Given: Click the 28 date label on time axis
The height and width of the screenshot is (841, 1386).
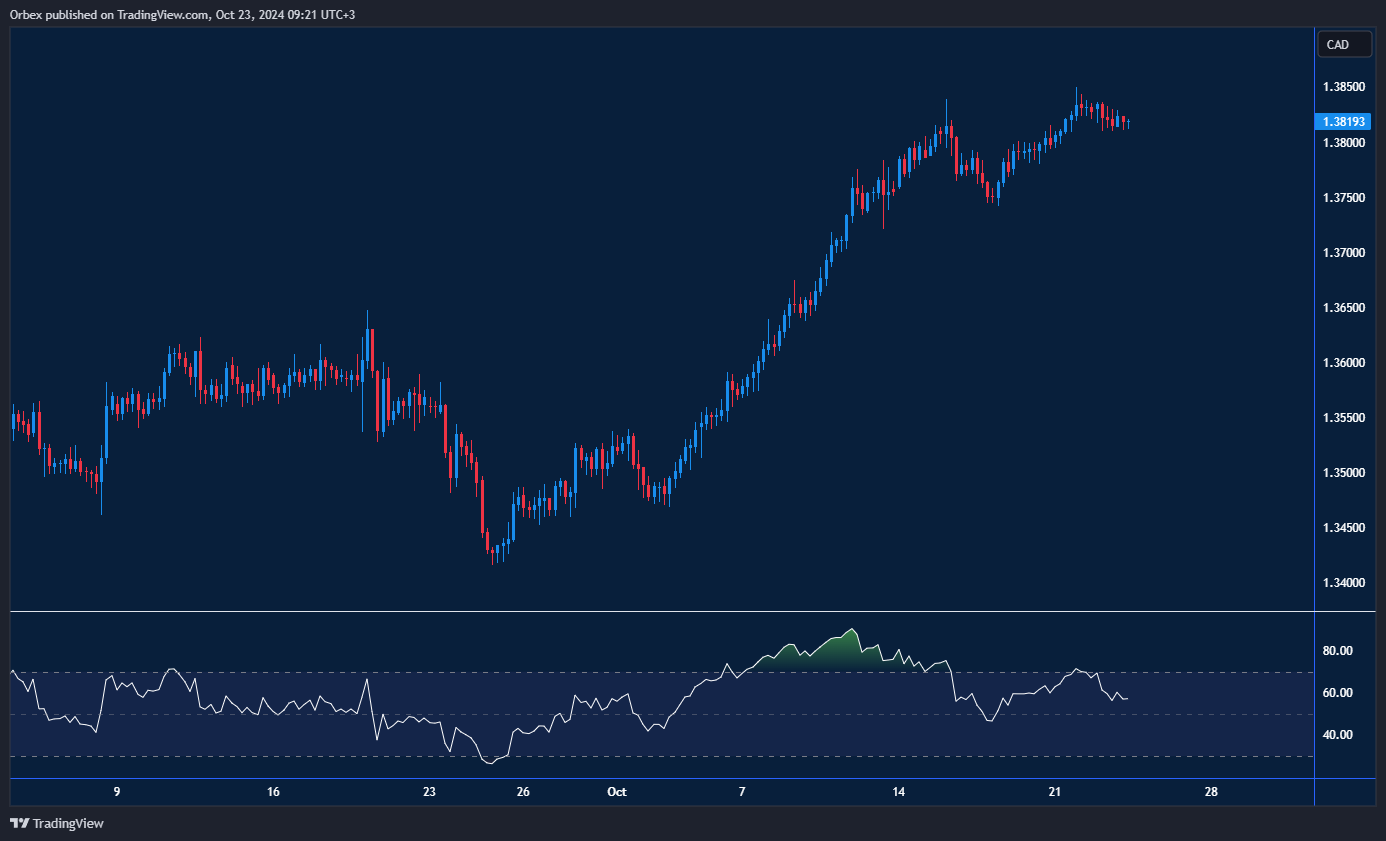Looking at the screenshot, I should click(1211, 792).
